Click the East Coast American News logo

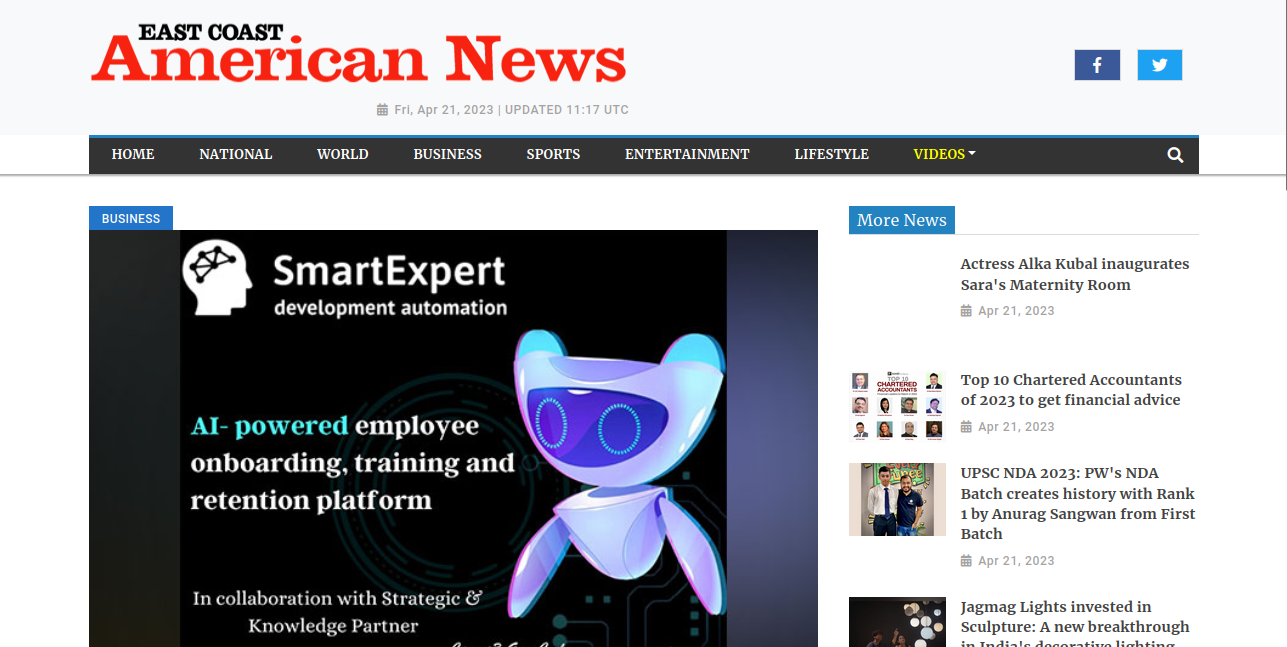coord(358,55)
